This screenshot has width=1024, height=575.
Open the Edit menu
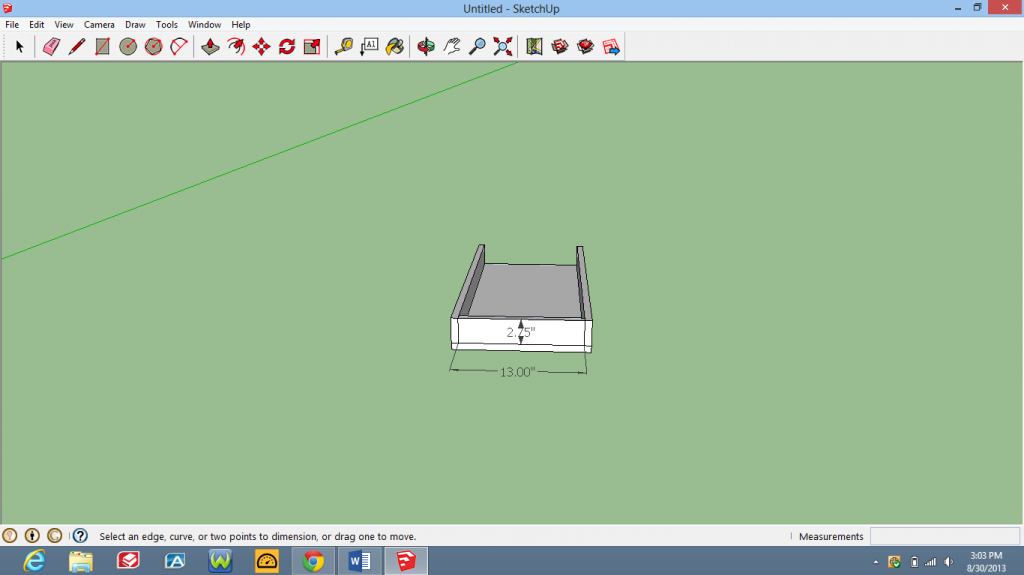[x=37, y=24]
